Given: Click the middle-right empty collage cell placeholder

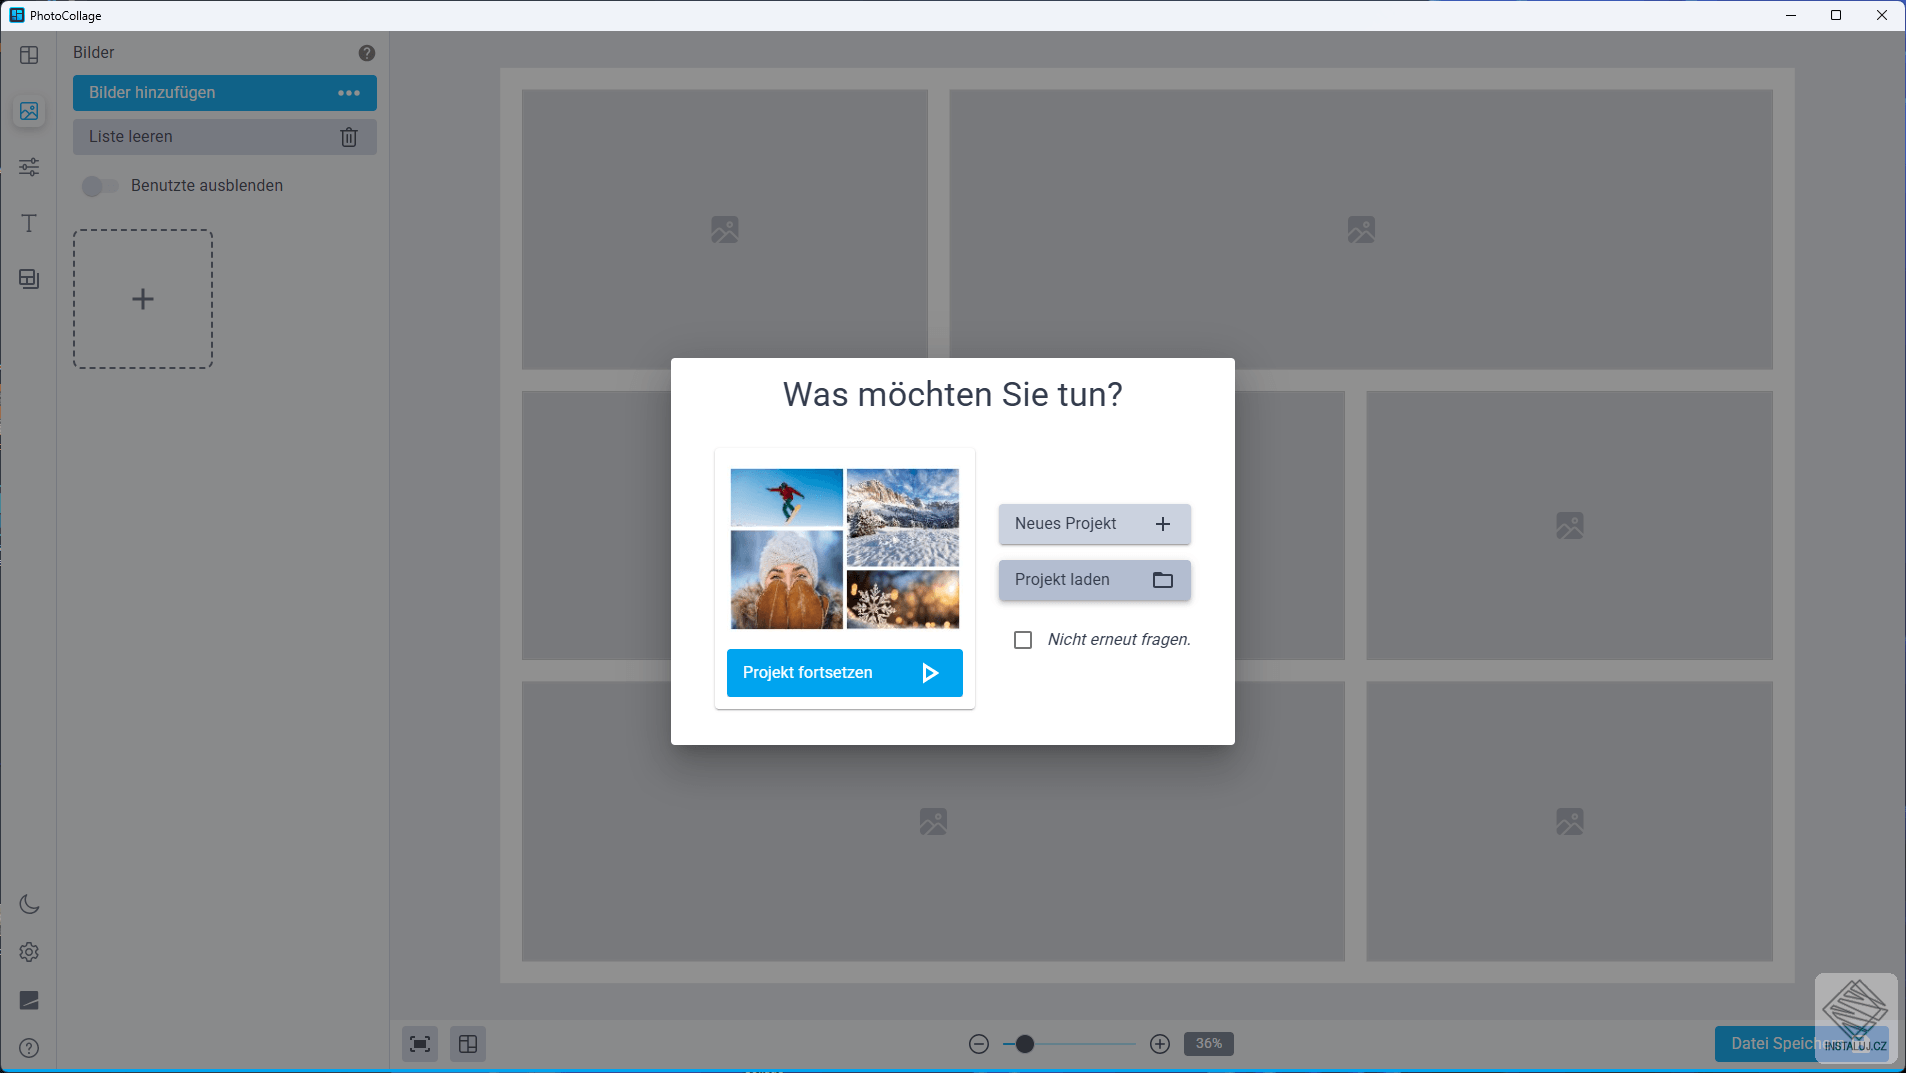Looking at the screenshot, I should click(1570, 525).
